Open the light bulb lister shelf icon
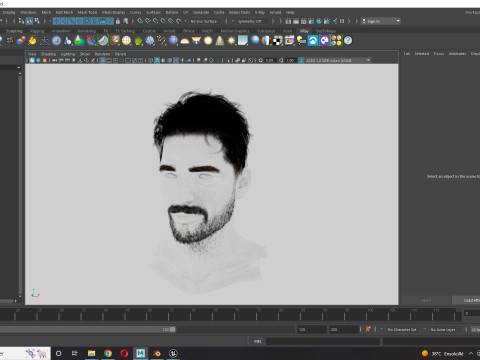This screenshot has height=360, width=480. coord(301,41)
